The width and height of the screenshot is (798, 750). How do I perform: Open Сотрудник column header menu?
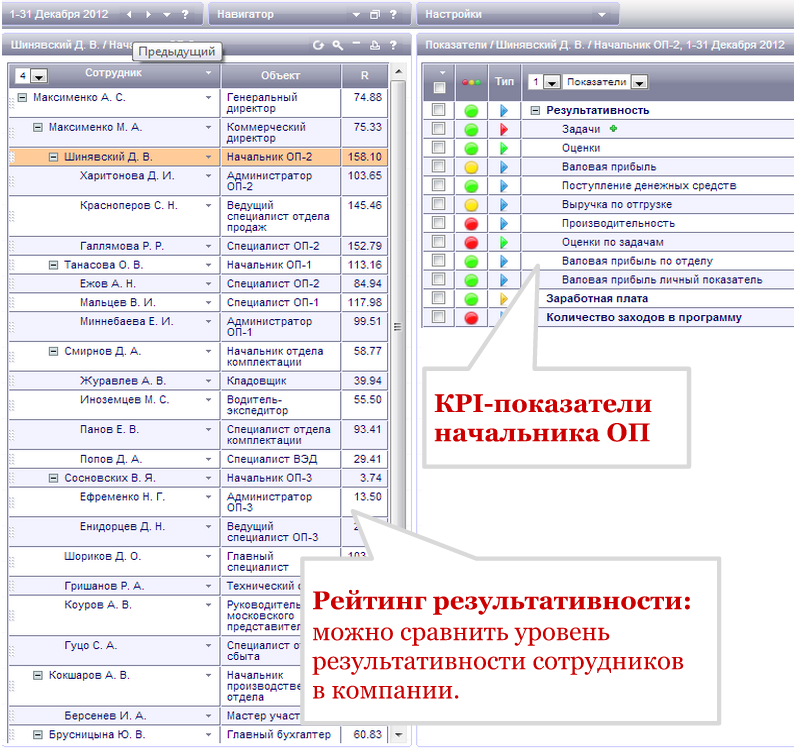coord(208,73)
